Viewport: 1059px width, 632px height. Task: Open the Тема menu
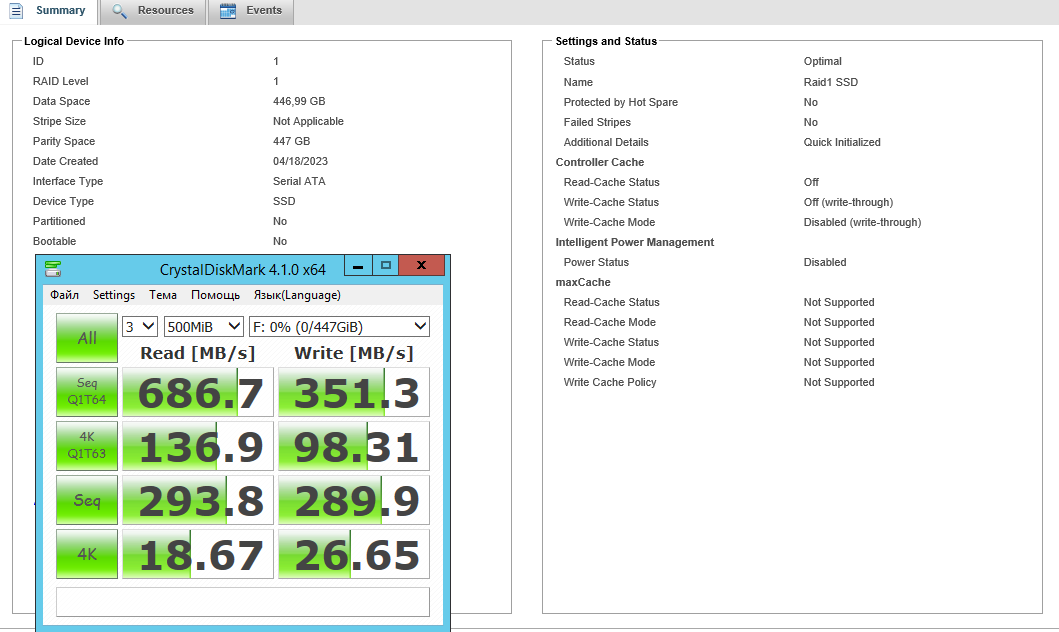pyautogui.click(x=163, y=295)
